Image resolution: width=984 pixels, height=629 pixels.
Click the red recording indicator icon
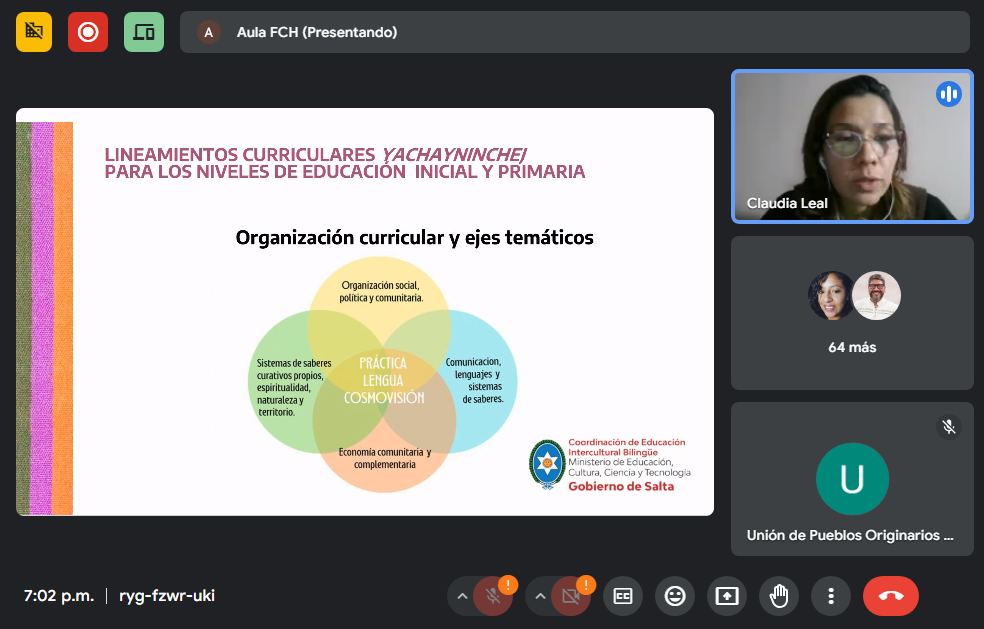tap(88, 32)
